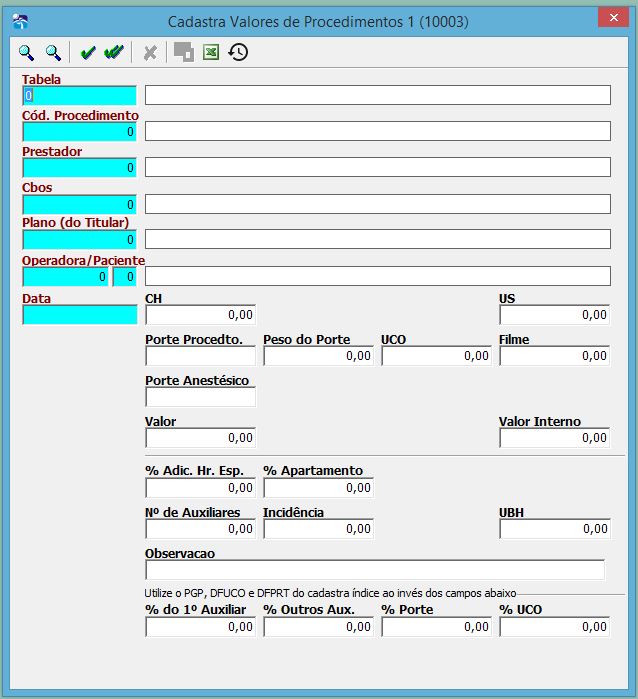Click the narrow Paciente code field
Screen dimensions: 638x699
(124, 277)
